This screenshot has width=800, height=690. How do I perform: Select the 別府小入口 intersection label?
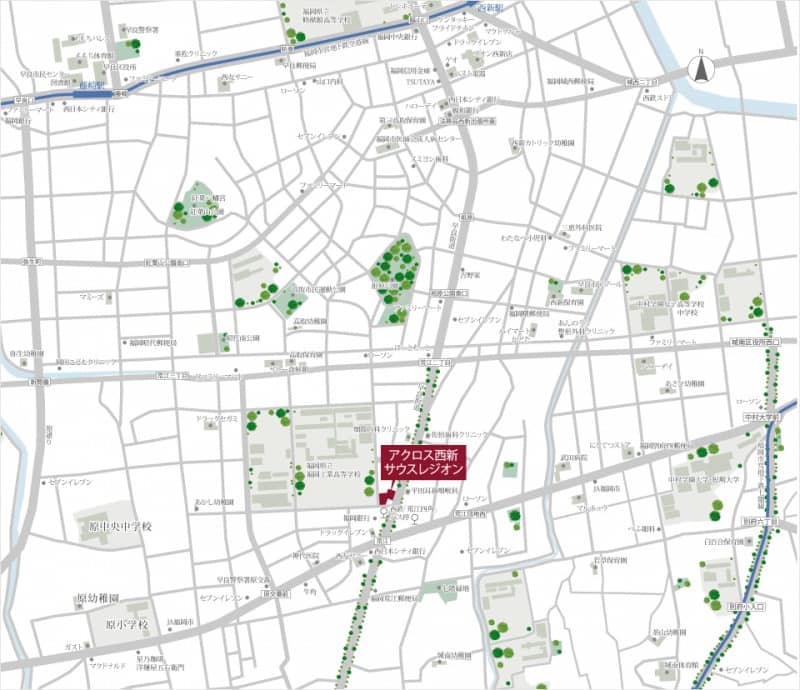coord(746,606)
